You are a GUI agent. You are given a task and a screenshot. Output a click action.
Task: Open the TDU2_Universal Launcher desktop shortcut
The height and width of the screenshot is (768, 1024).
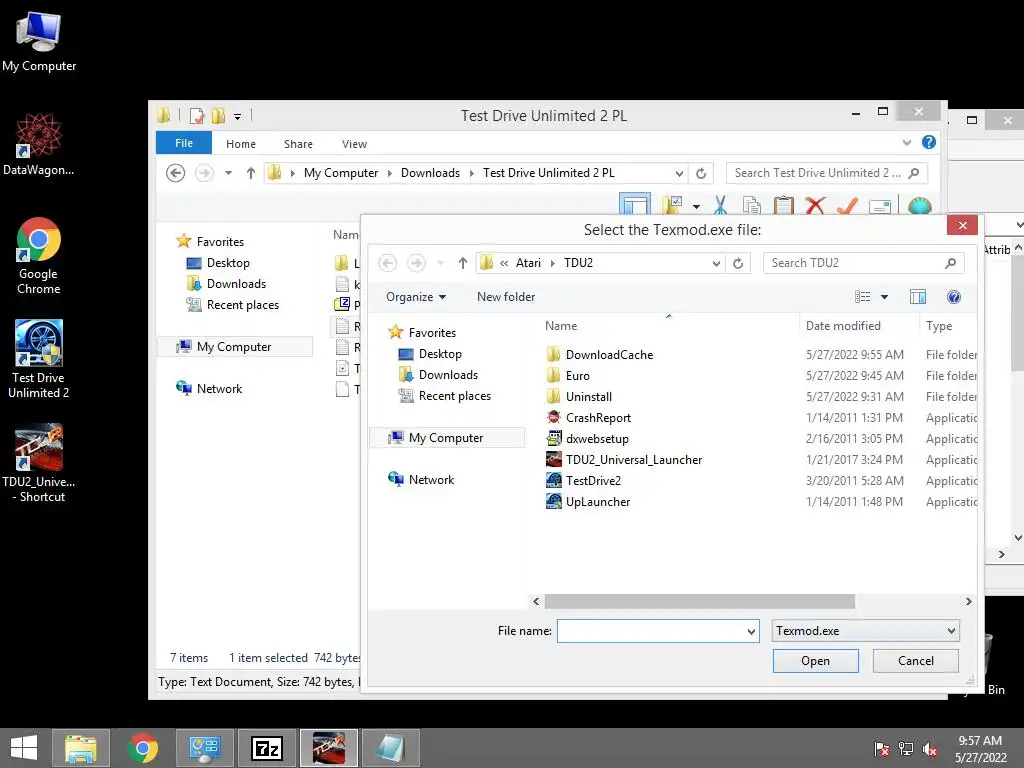39,464
